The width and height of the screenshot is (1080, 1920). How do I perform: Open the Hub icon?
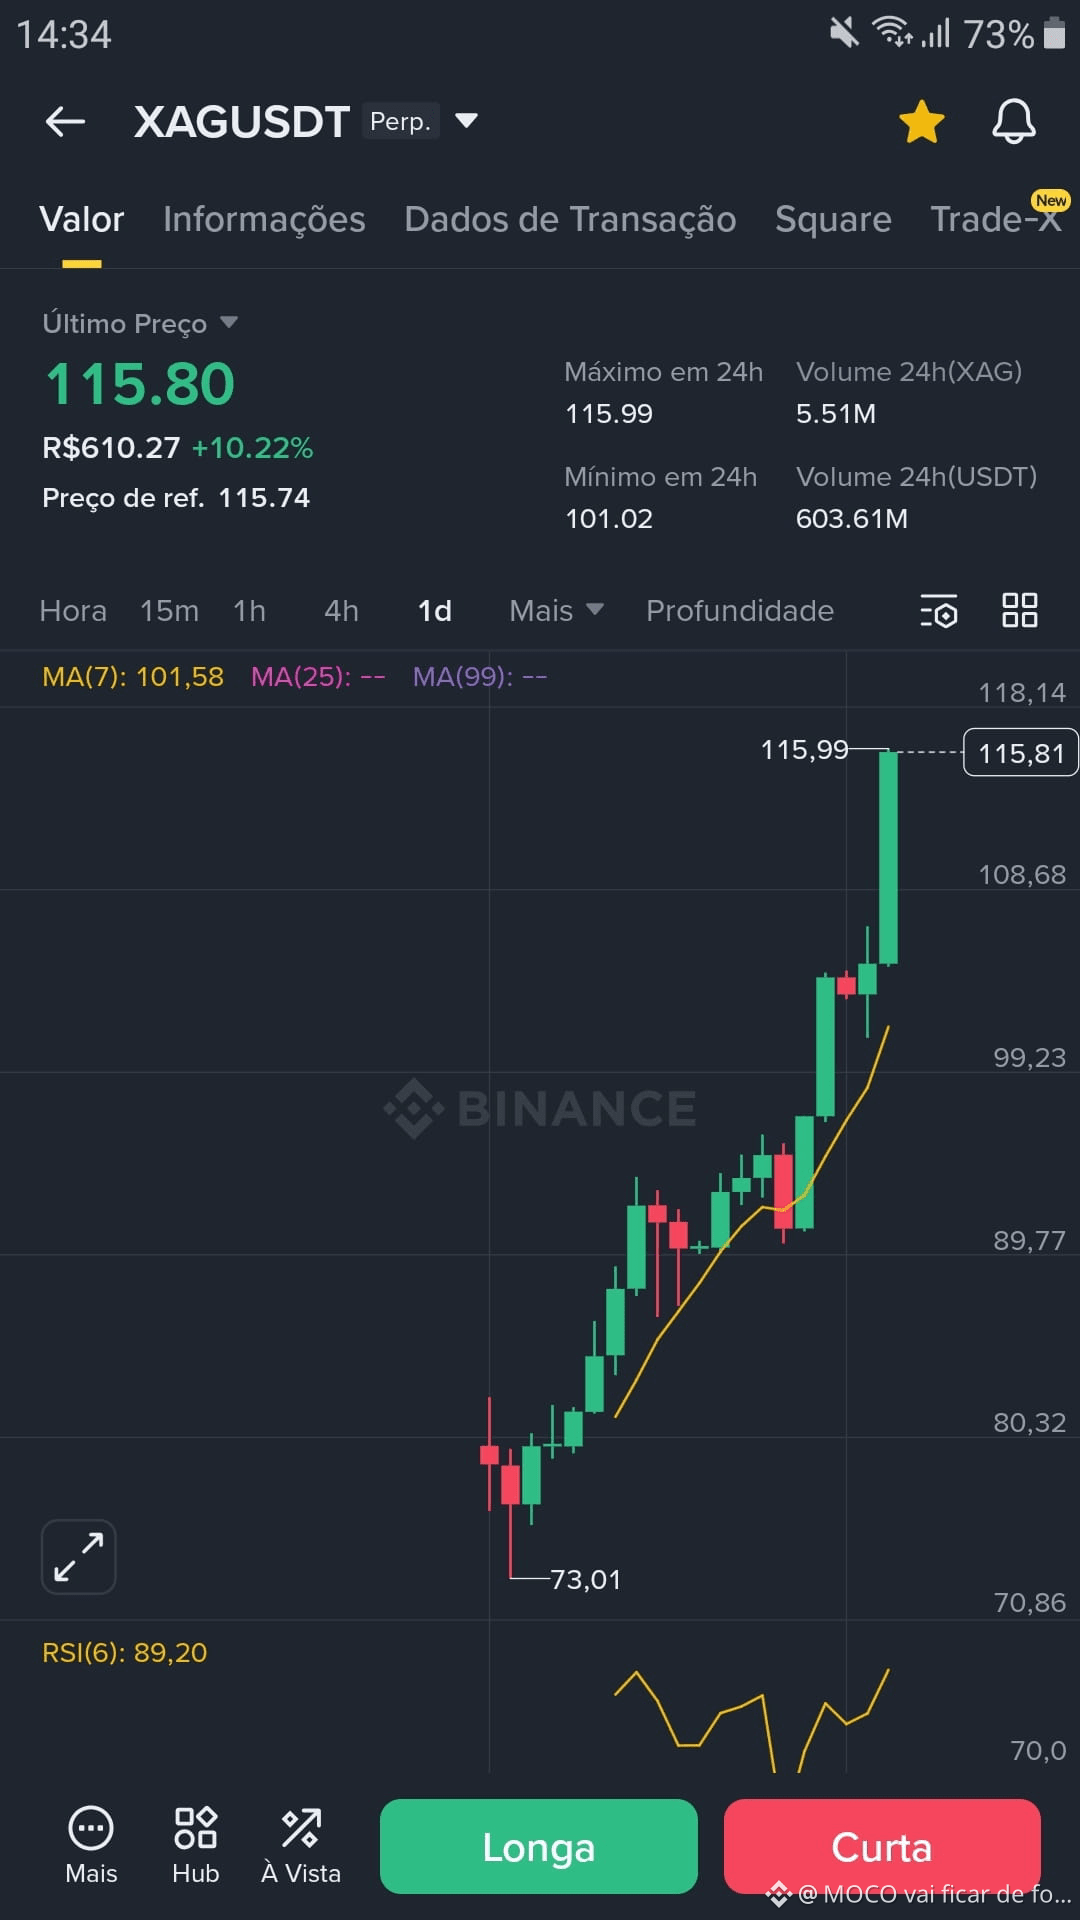pos(196,1846)
